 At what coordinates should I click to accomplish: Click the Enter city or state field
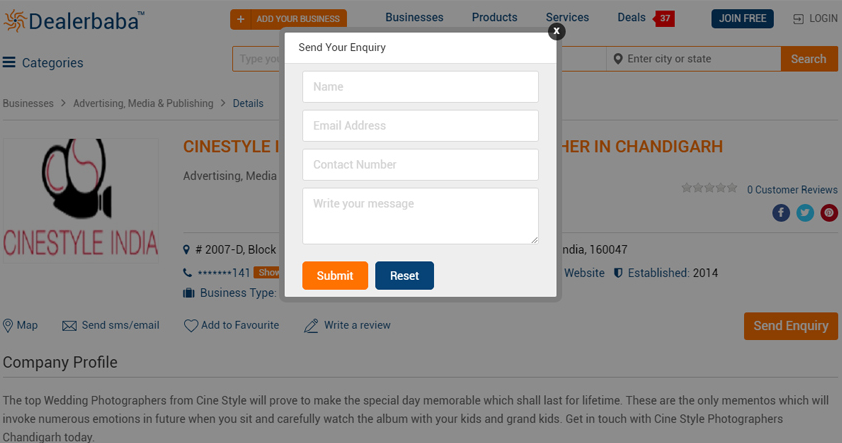[700, 59]
